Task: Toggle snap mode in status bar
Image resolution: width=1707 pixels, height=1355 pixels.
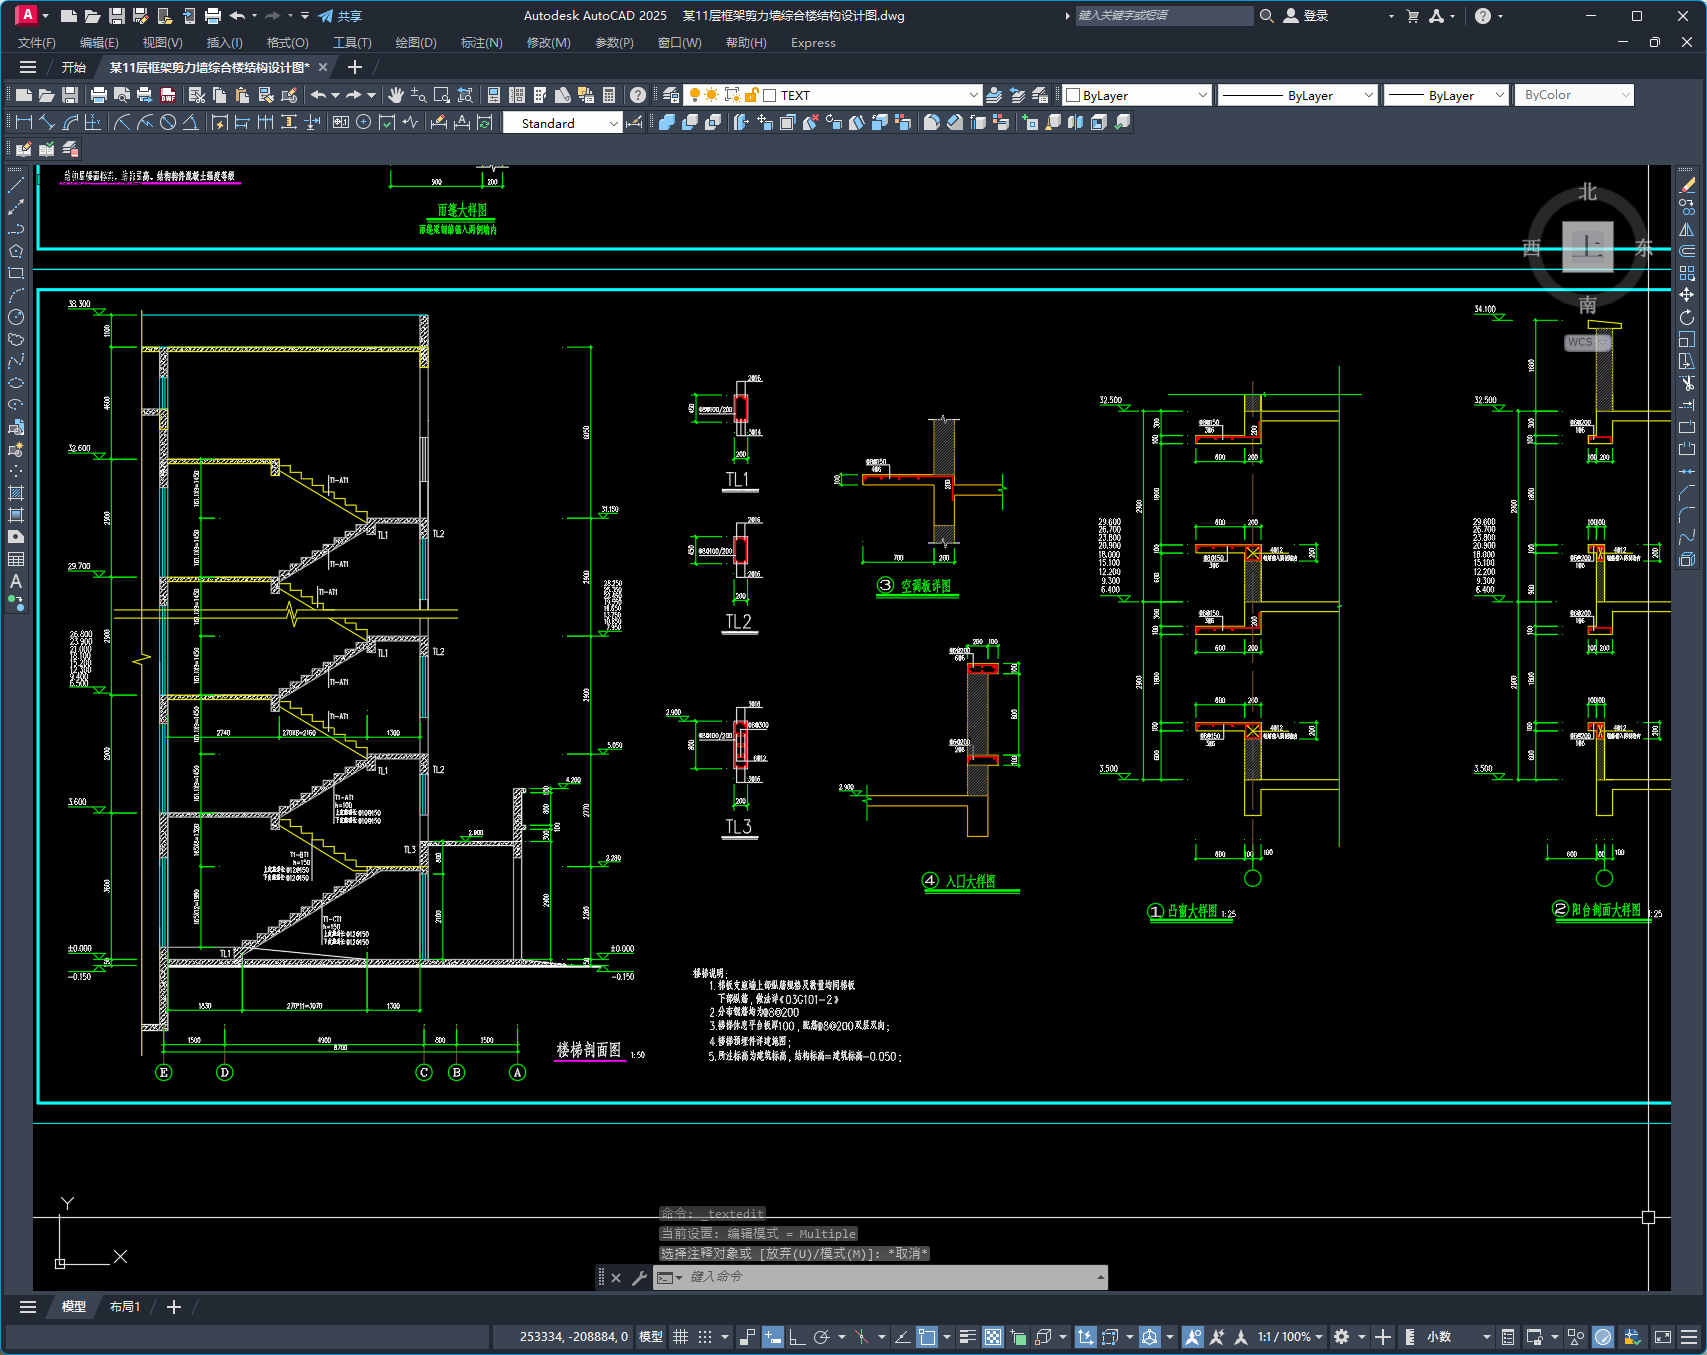Action: click(705, 1337)
